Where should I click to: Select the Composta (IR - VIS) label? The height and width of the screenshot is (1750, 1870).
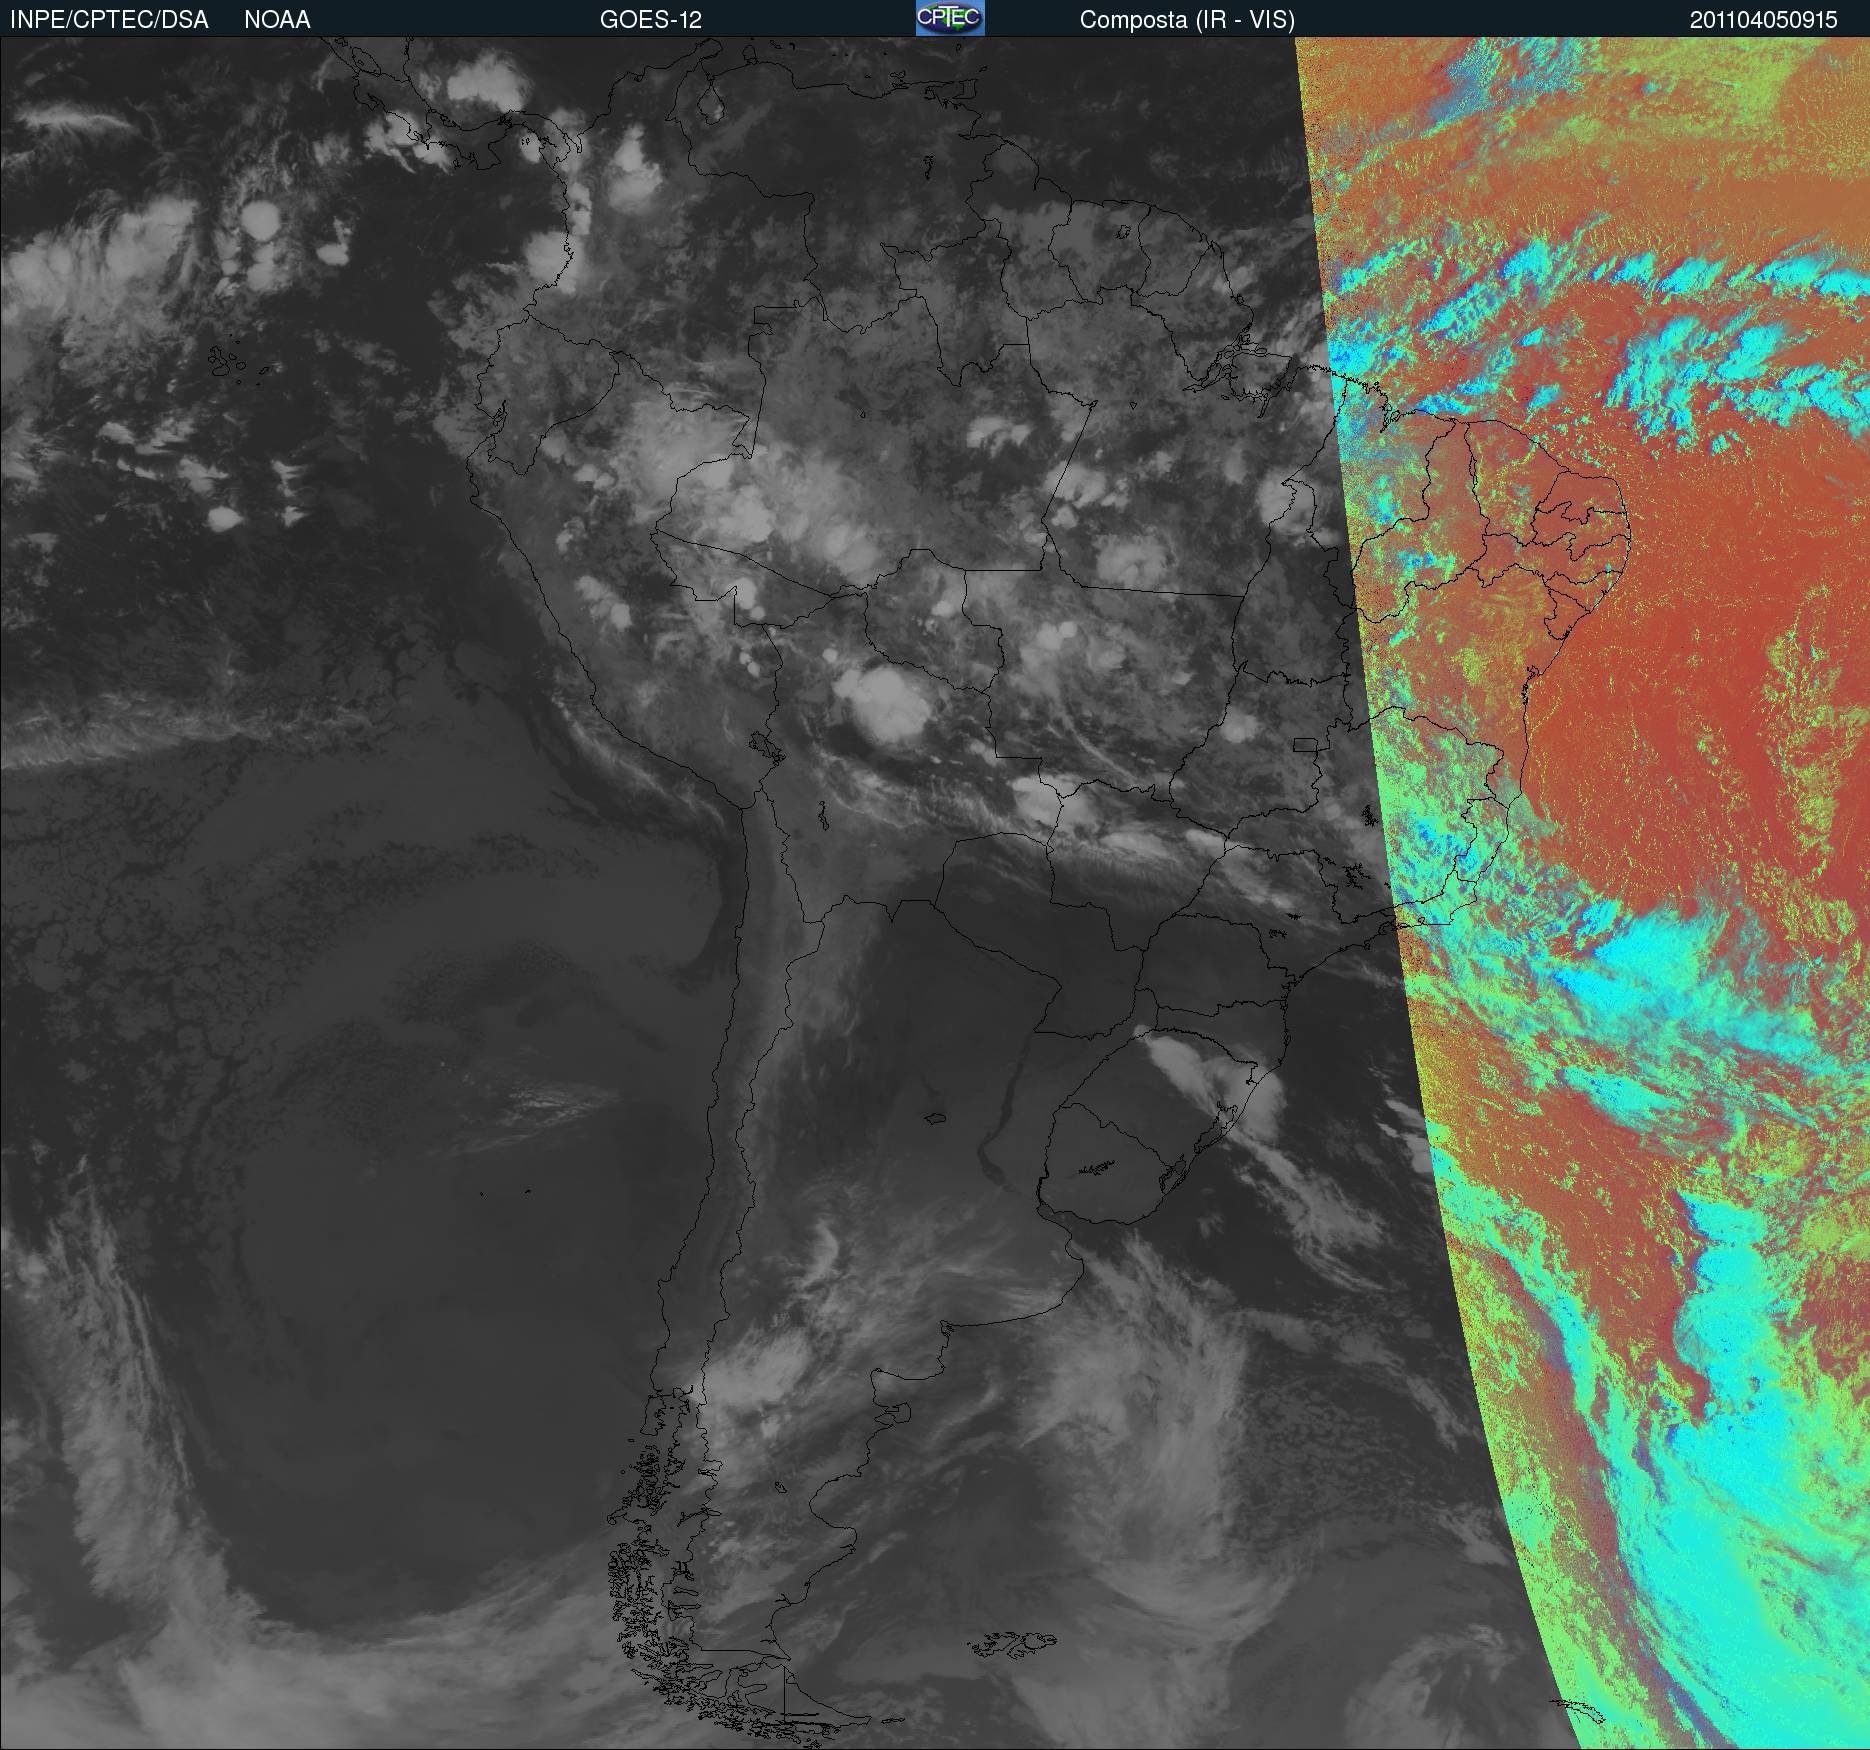tap(1187, 20)
